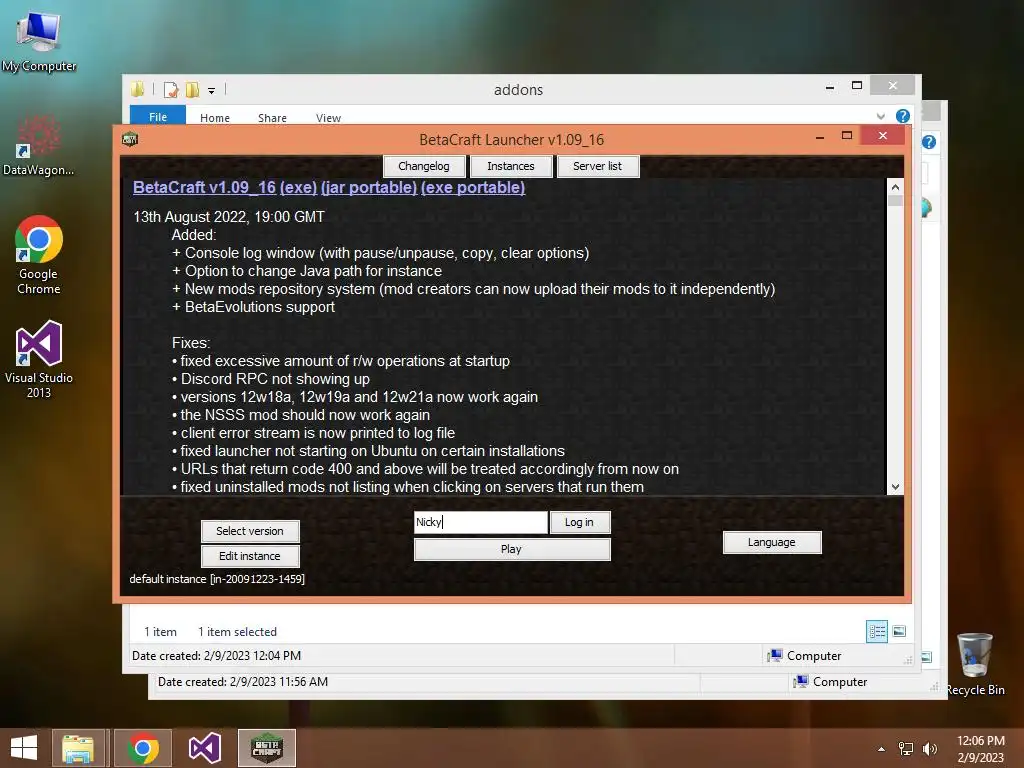Click the Log in button
1024x768 pixels.
[x=579, y=522]
